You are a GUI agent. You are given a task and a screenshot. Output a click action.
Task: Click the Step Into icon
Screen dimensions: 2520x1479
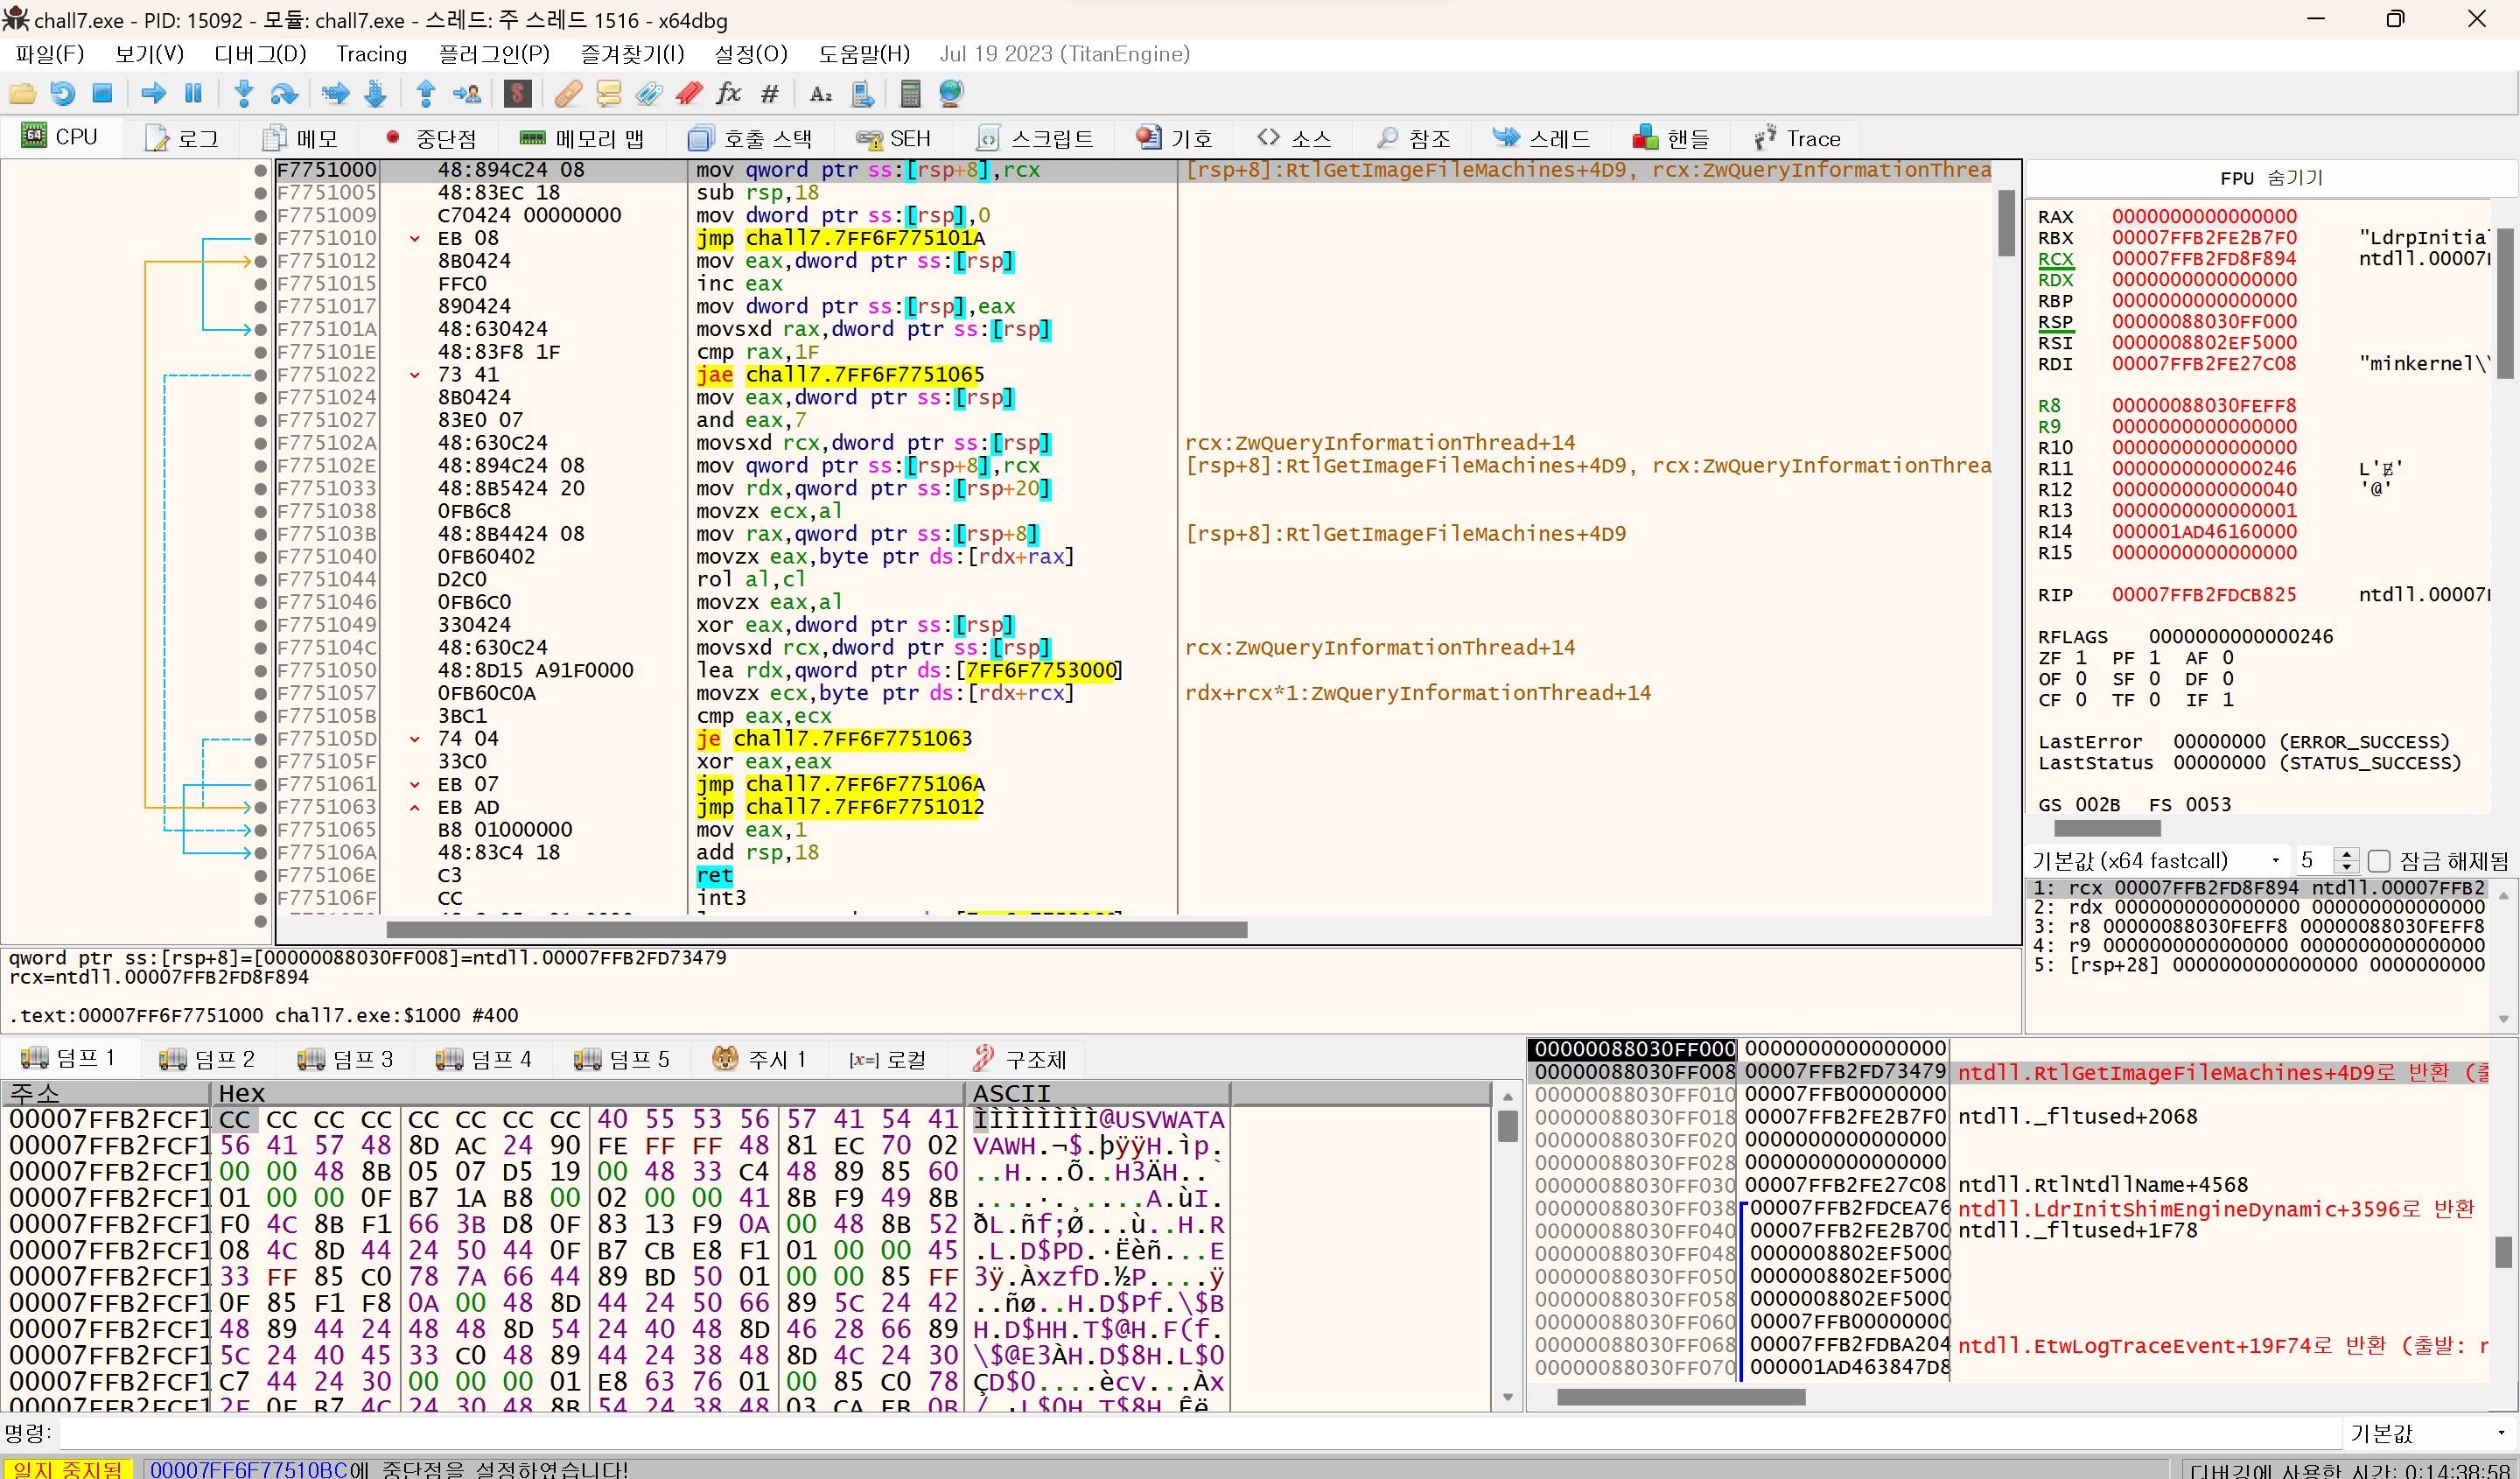click(x=243, y=94)
